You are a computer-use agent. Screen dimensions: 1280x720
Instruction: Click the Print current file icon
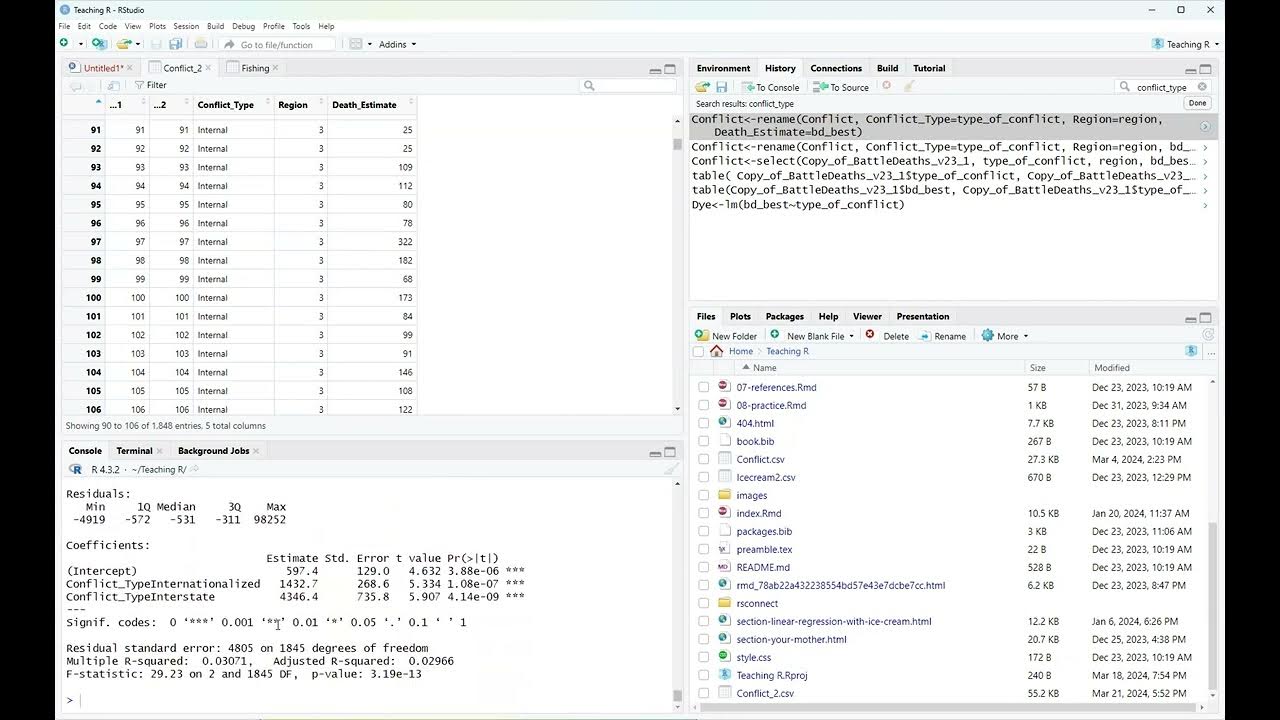coord(201,44)
